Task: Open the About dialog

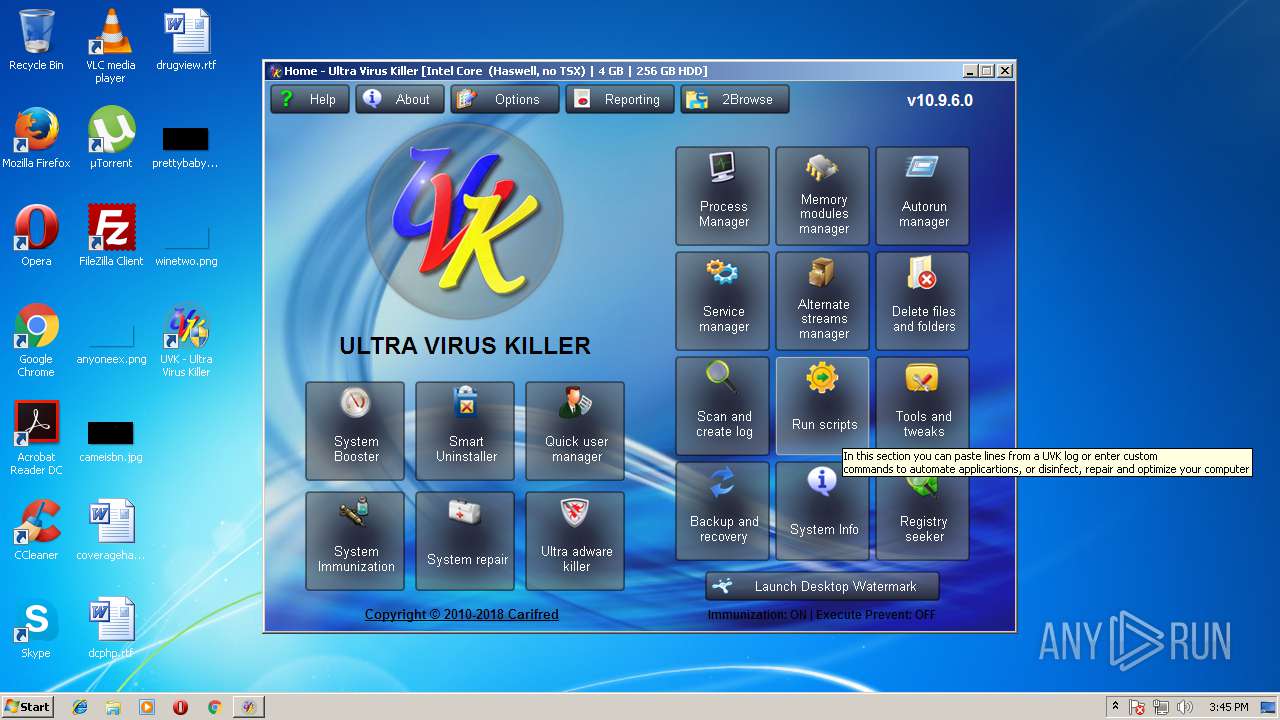Action: click(x=400, y=99)
